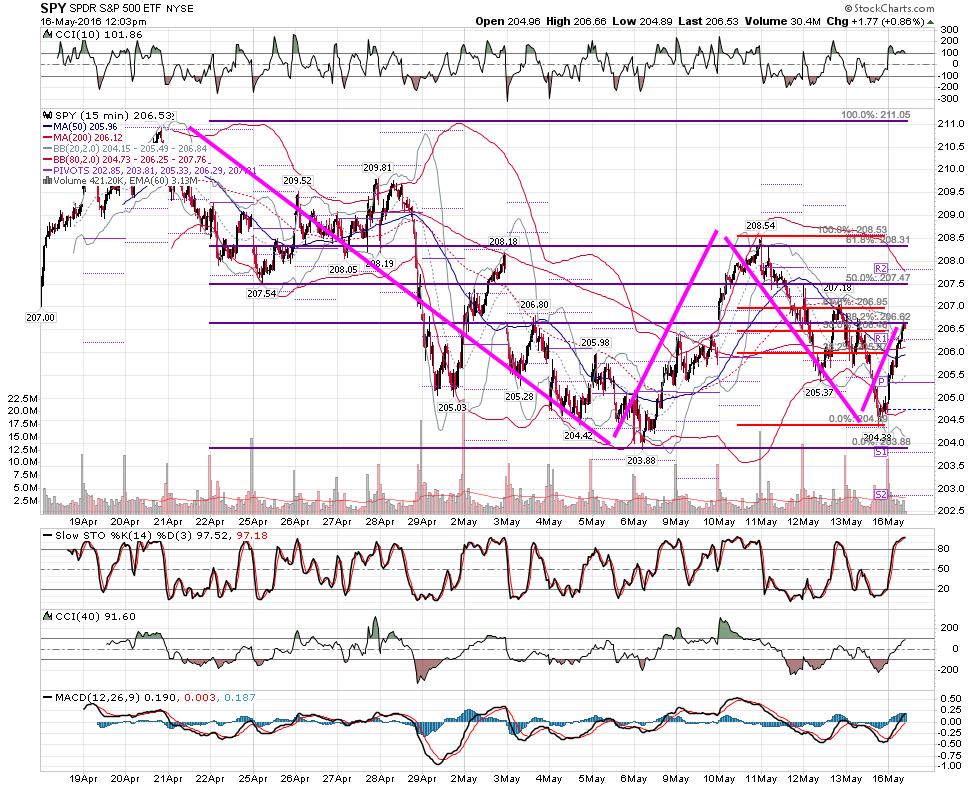
Task: Click the 100.0%: 211.05 Fibonacci label
Action: 875,115
